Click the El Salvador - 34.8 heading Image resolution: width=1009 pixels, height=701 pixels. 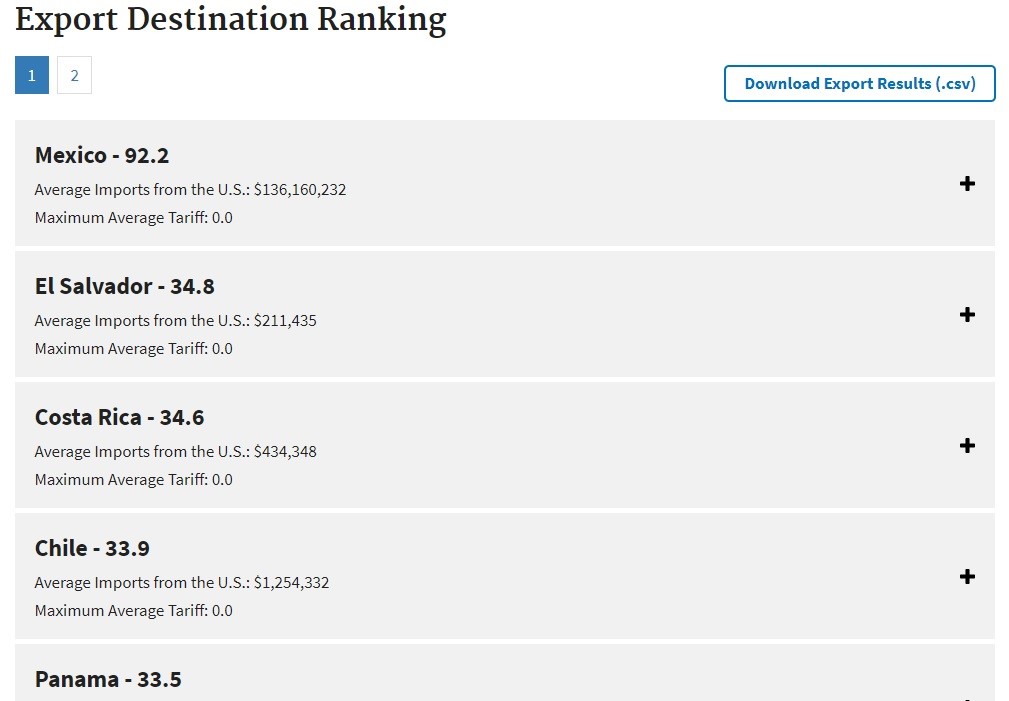(125, 286)
